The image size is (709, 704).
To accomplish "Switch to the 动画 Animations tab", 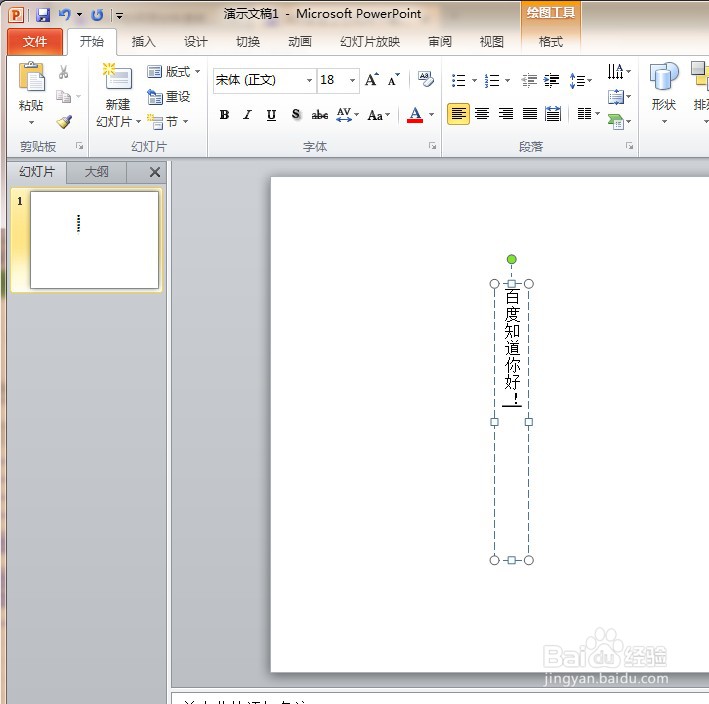I will pos(300,42).
